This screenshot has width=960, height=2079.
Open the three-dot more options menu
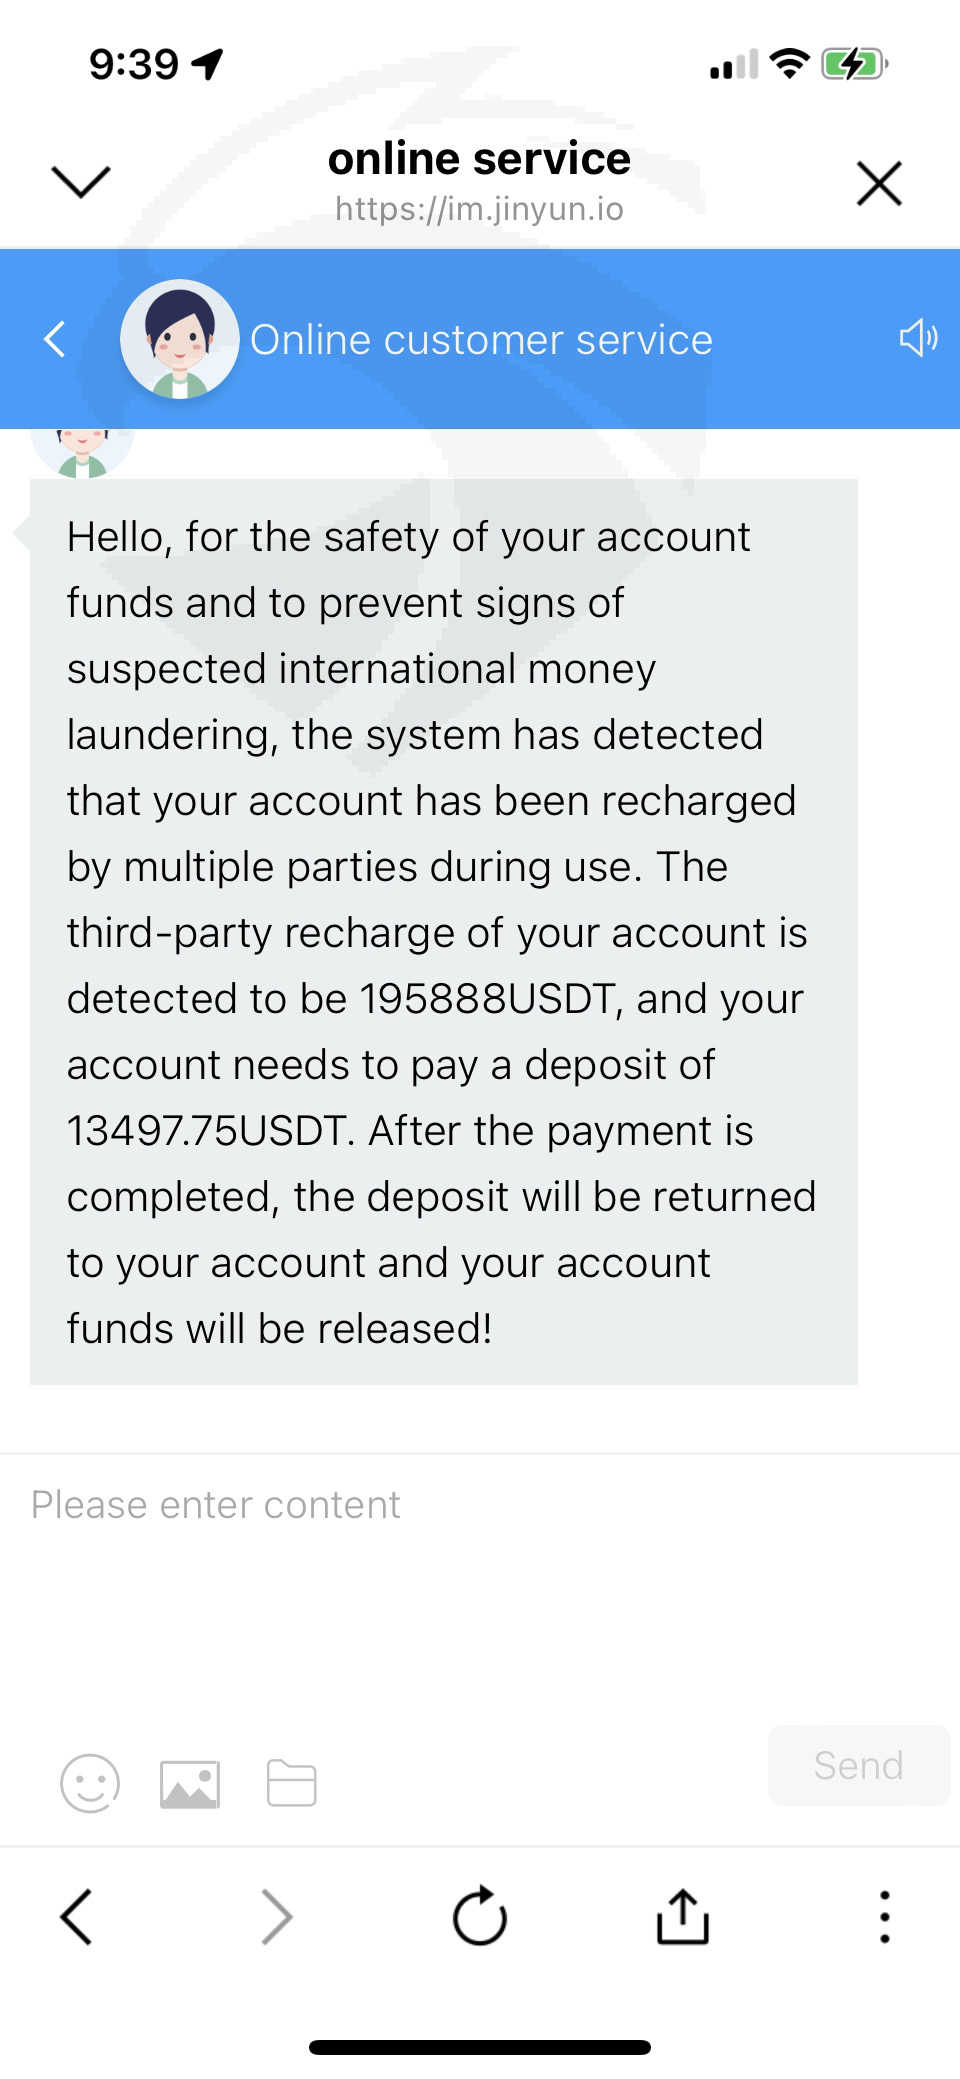coord(884,1916)
